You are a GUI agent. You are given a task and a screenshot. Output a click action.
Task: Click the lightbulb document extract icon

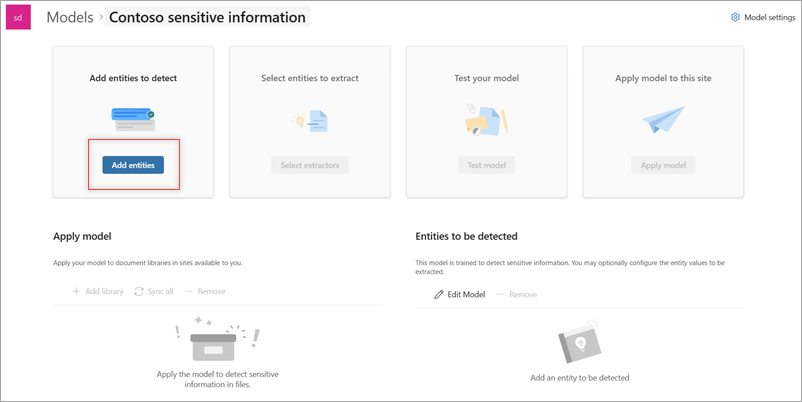coord(309,121)
